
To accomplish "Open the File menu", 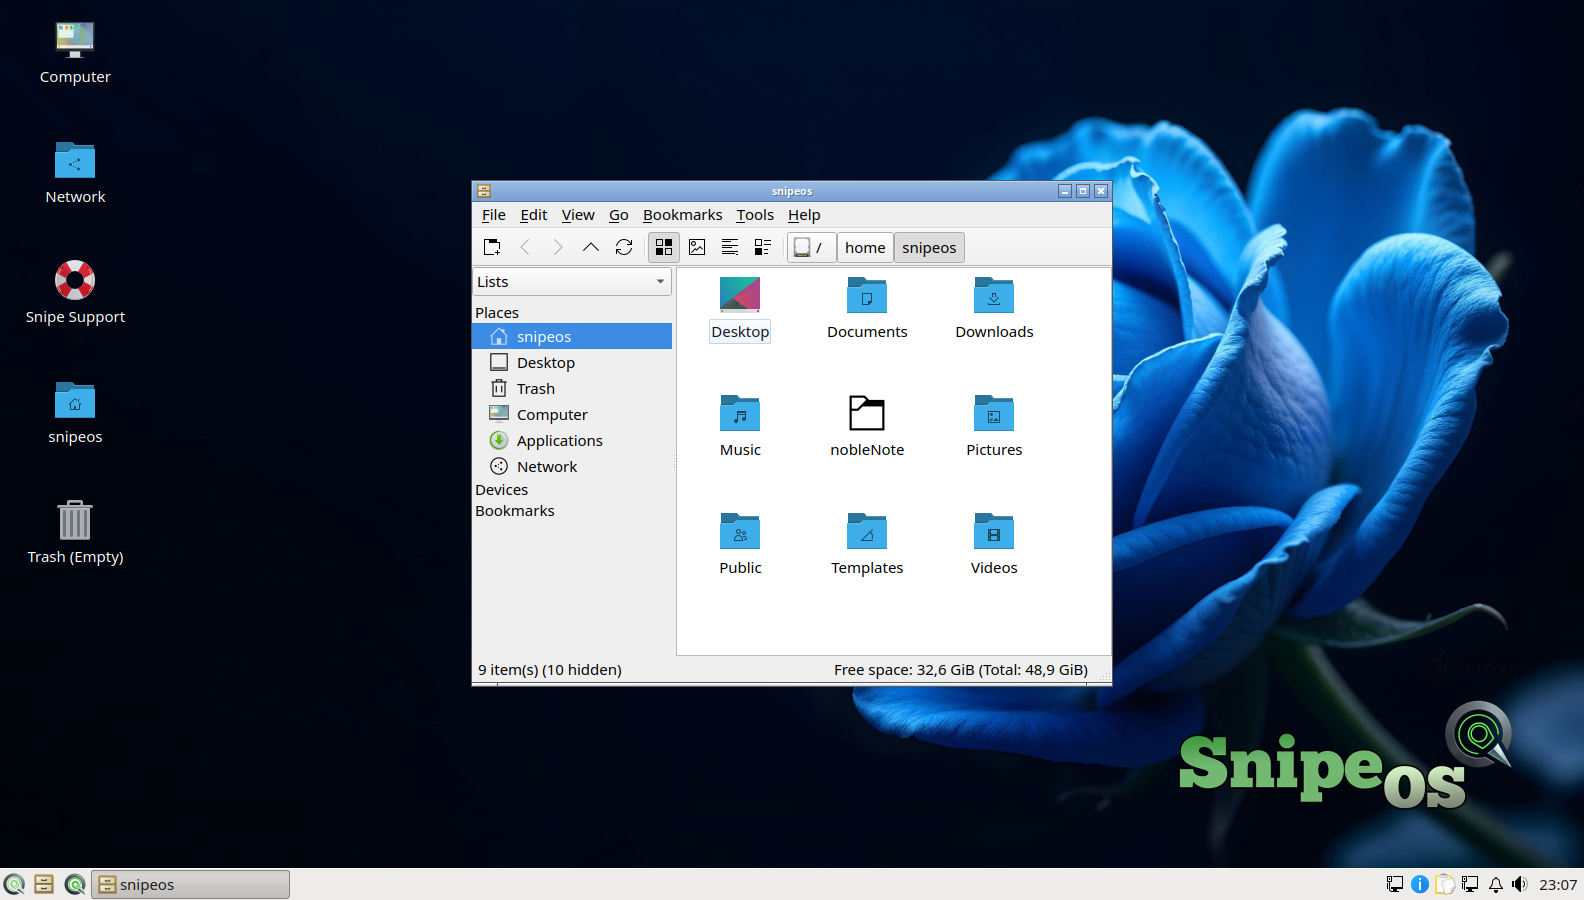I will pos(494,215).
